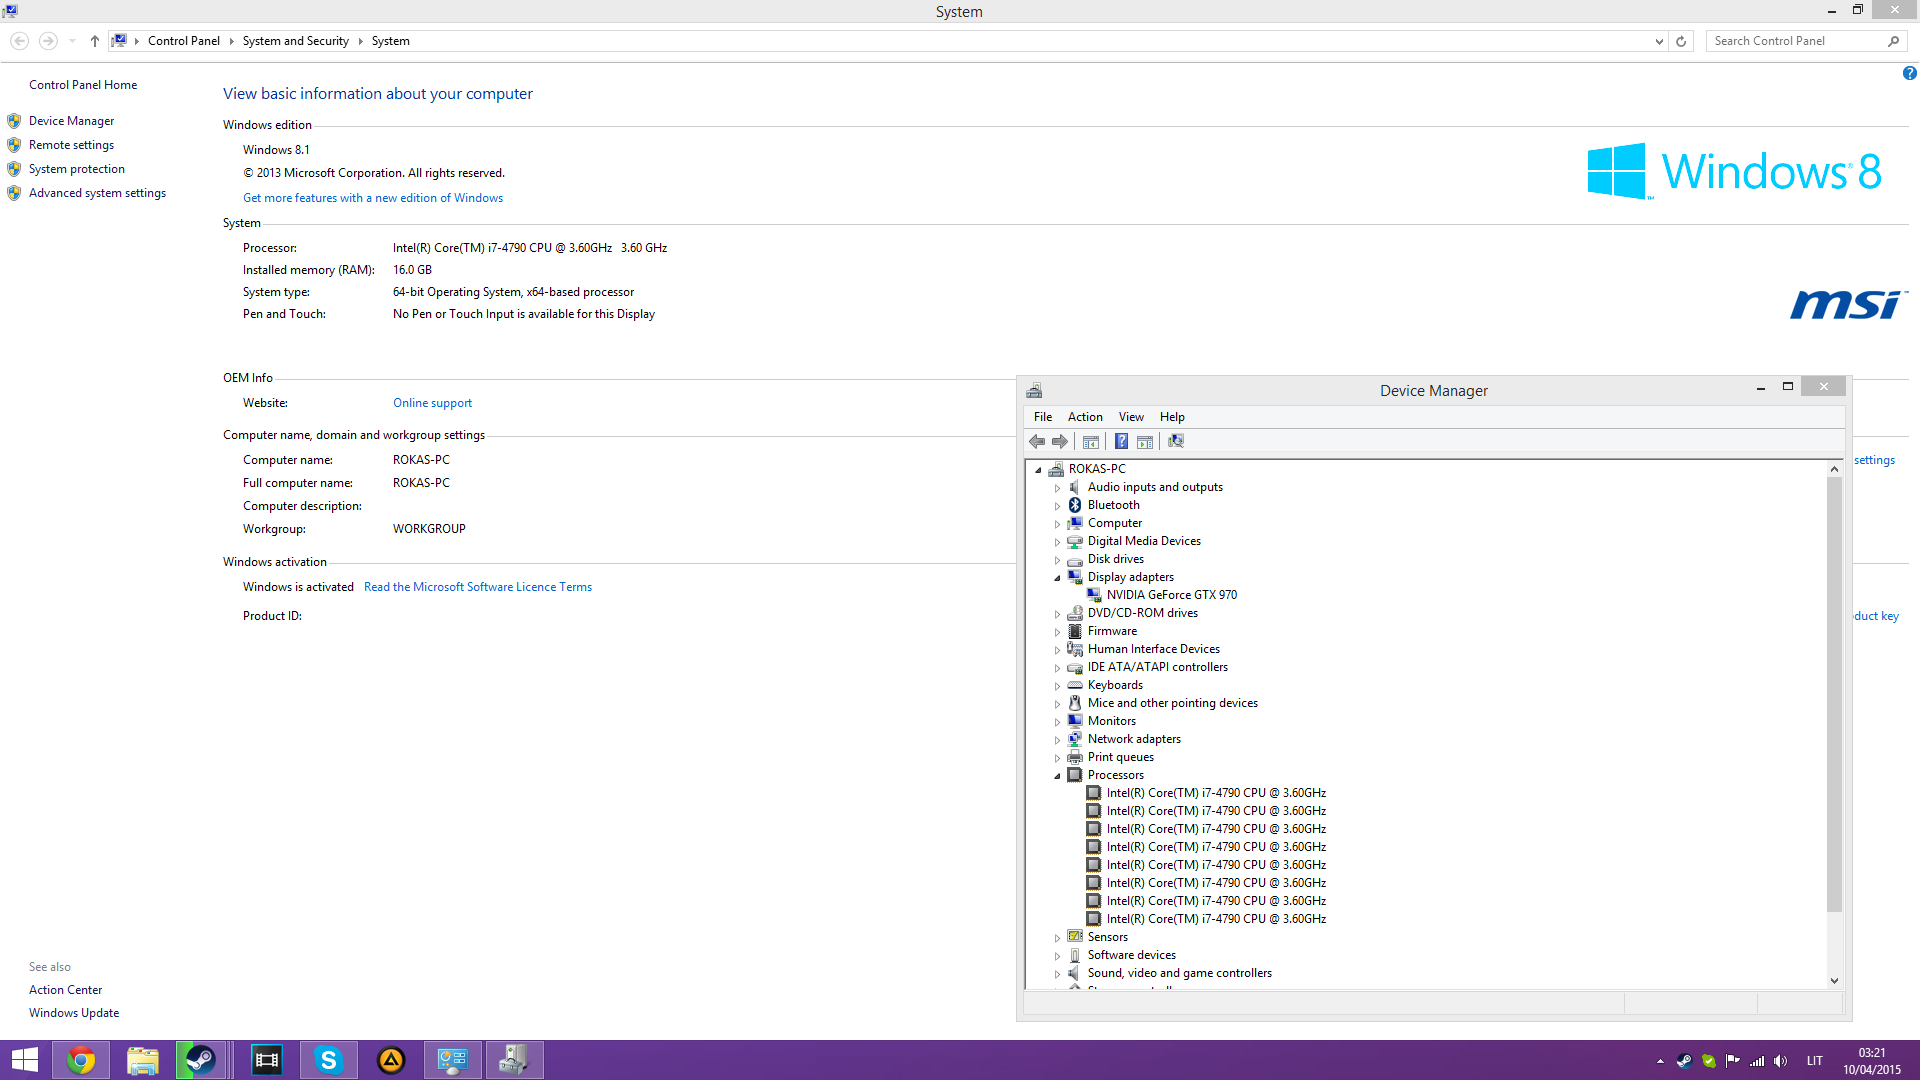The width and height of the screenshot is (1920, 1080).
Task: Collapse the Display adapters category
Action: [1057, 578]
